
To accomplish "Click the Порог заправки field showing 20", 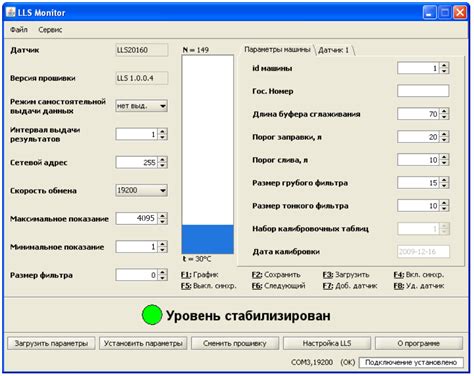I will 418,137.
